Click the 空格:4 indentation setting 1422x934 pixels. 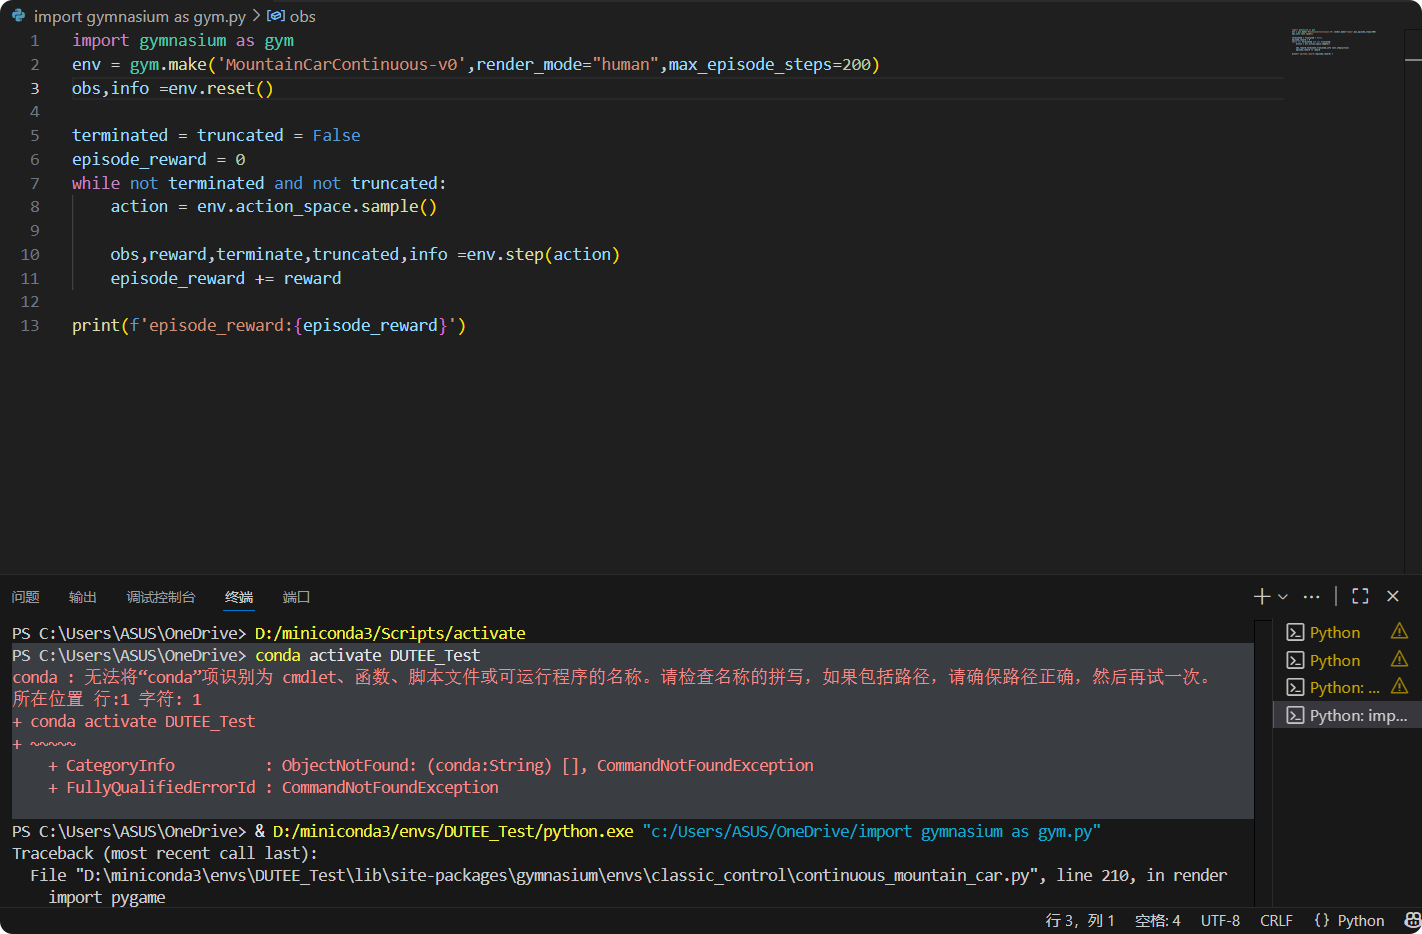pos(1158,919)
